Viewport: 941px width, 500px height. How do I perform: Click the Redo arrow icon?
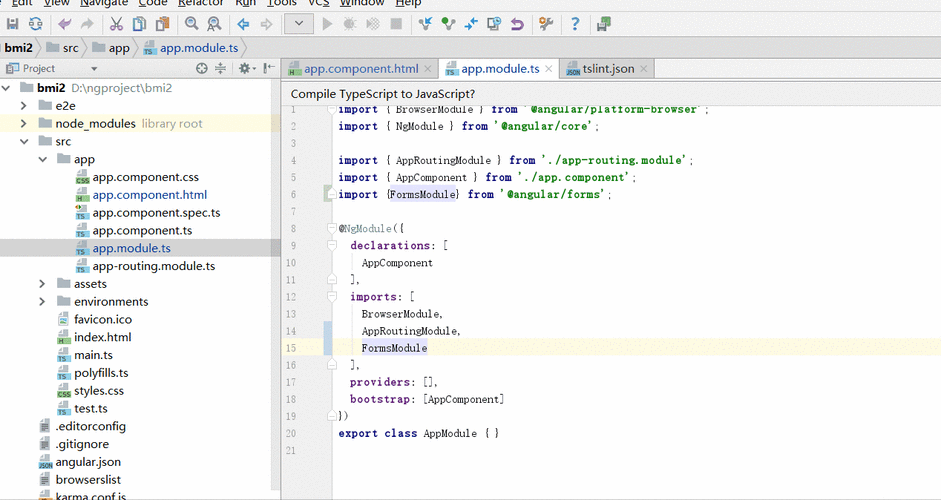88,24
